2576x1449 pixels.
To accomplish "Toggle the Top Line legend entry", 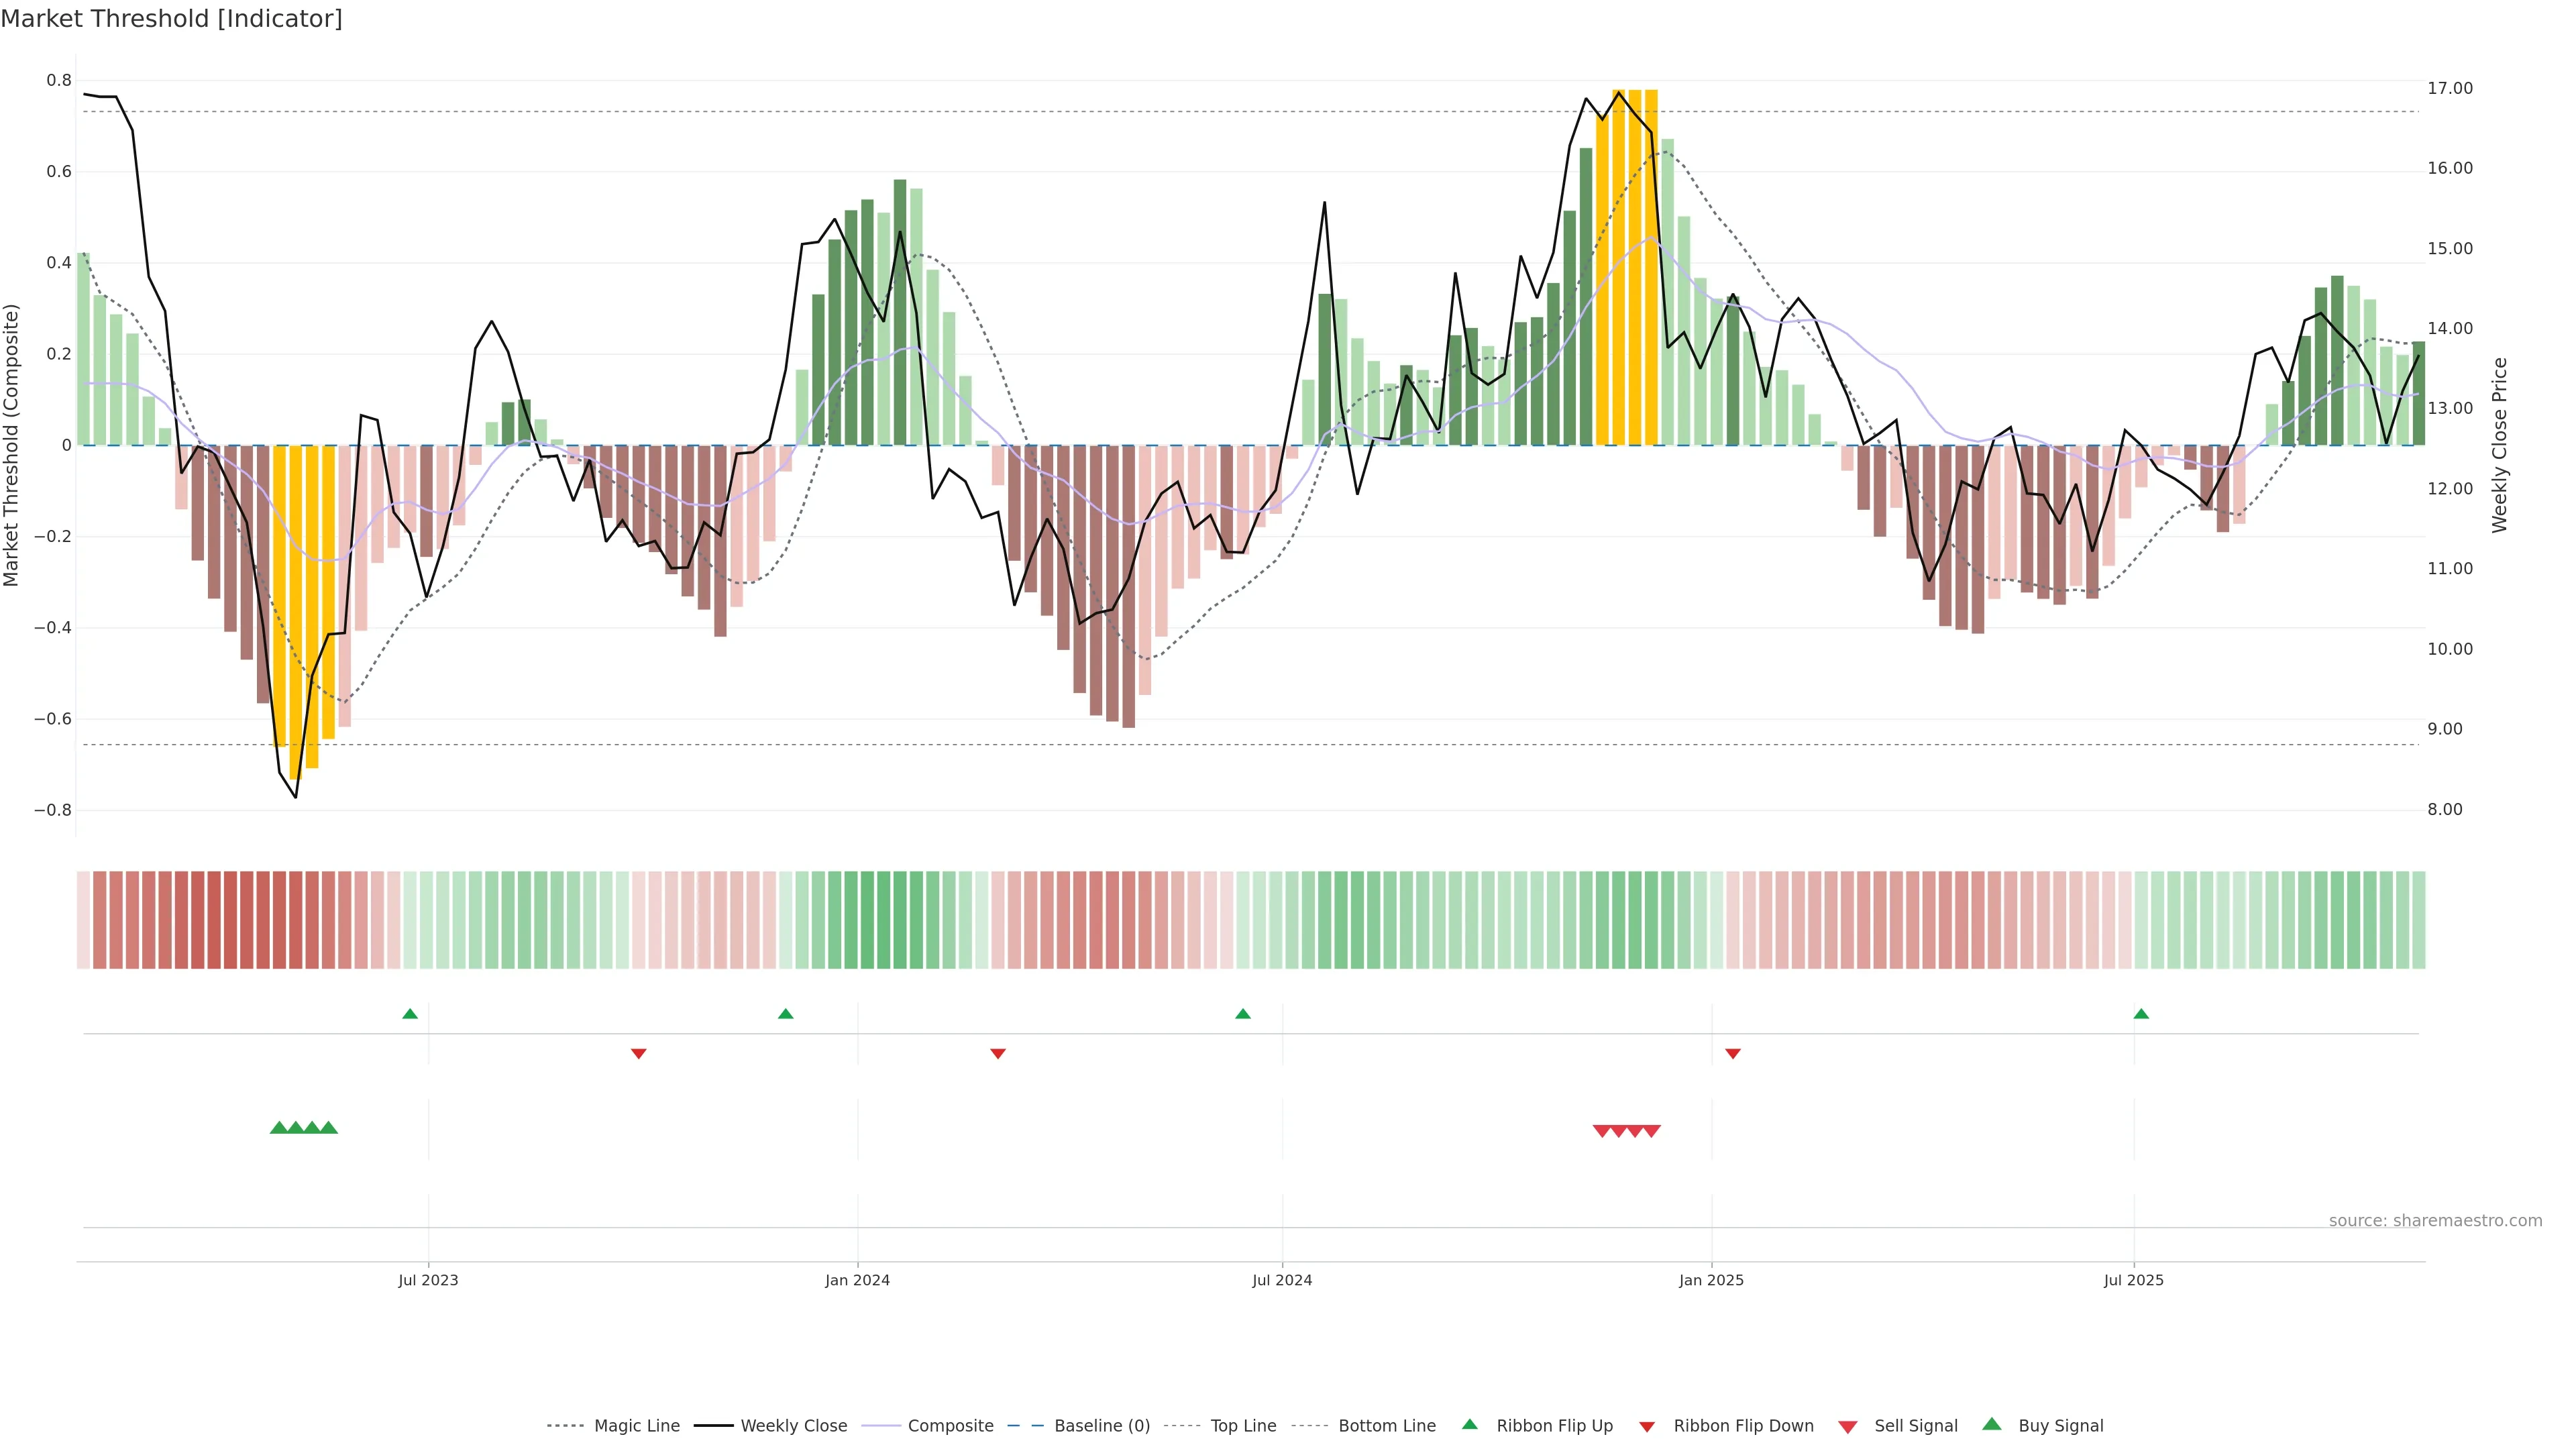I will (x=1243, y=1426).
